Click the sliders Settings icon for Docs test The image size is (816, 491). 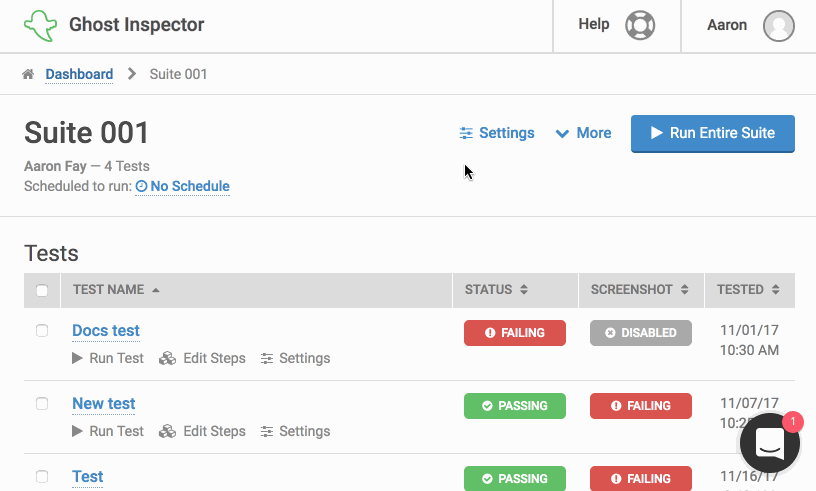point(267,358)
